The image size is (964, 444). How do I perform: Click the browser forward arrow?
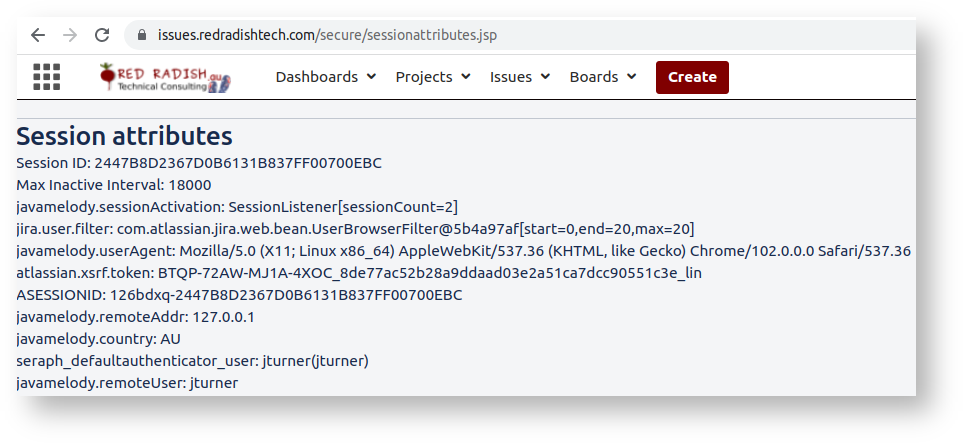coord(70,35)
